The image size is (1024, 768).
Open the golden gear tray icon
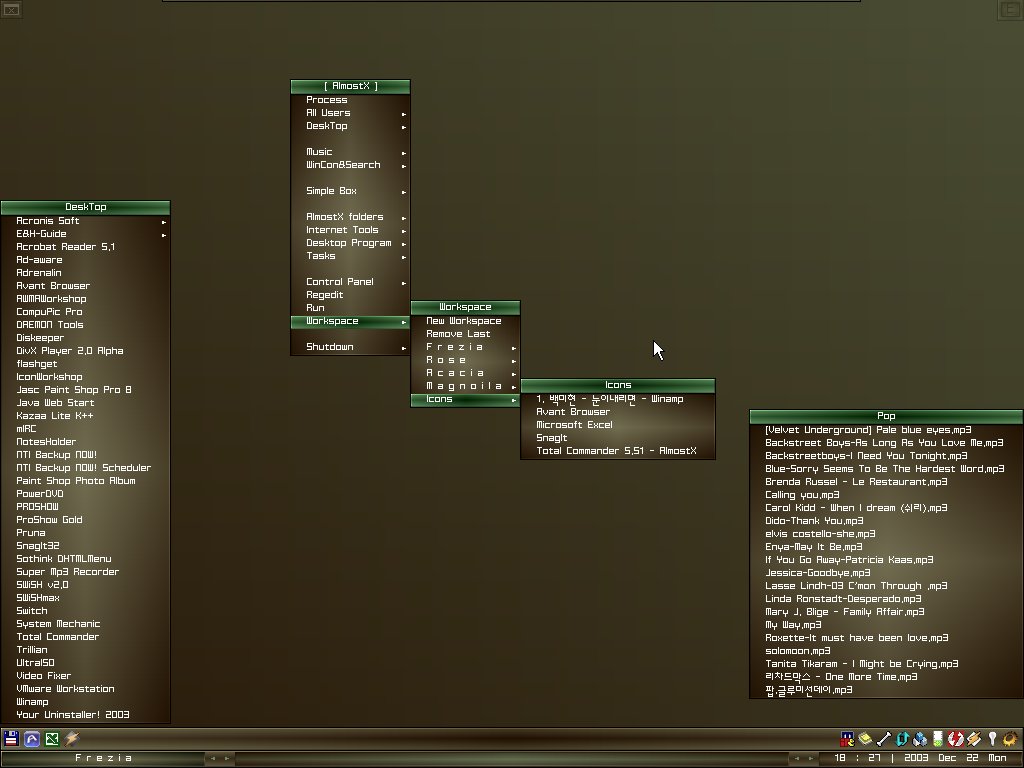pyautogui.click(x=1010, y=739)
